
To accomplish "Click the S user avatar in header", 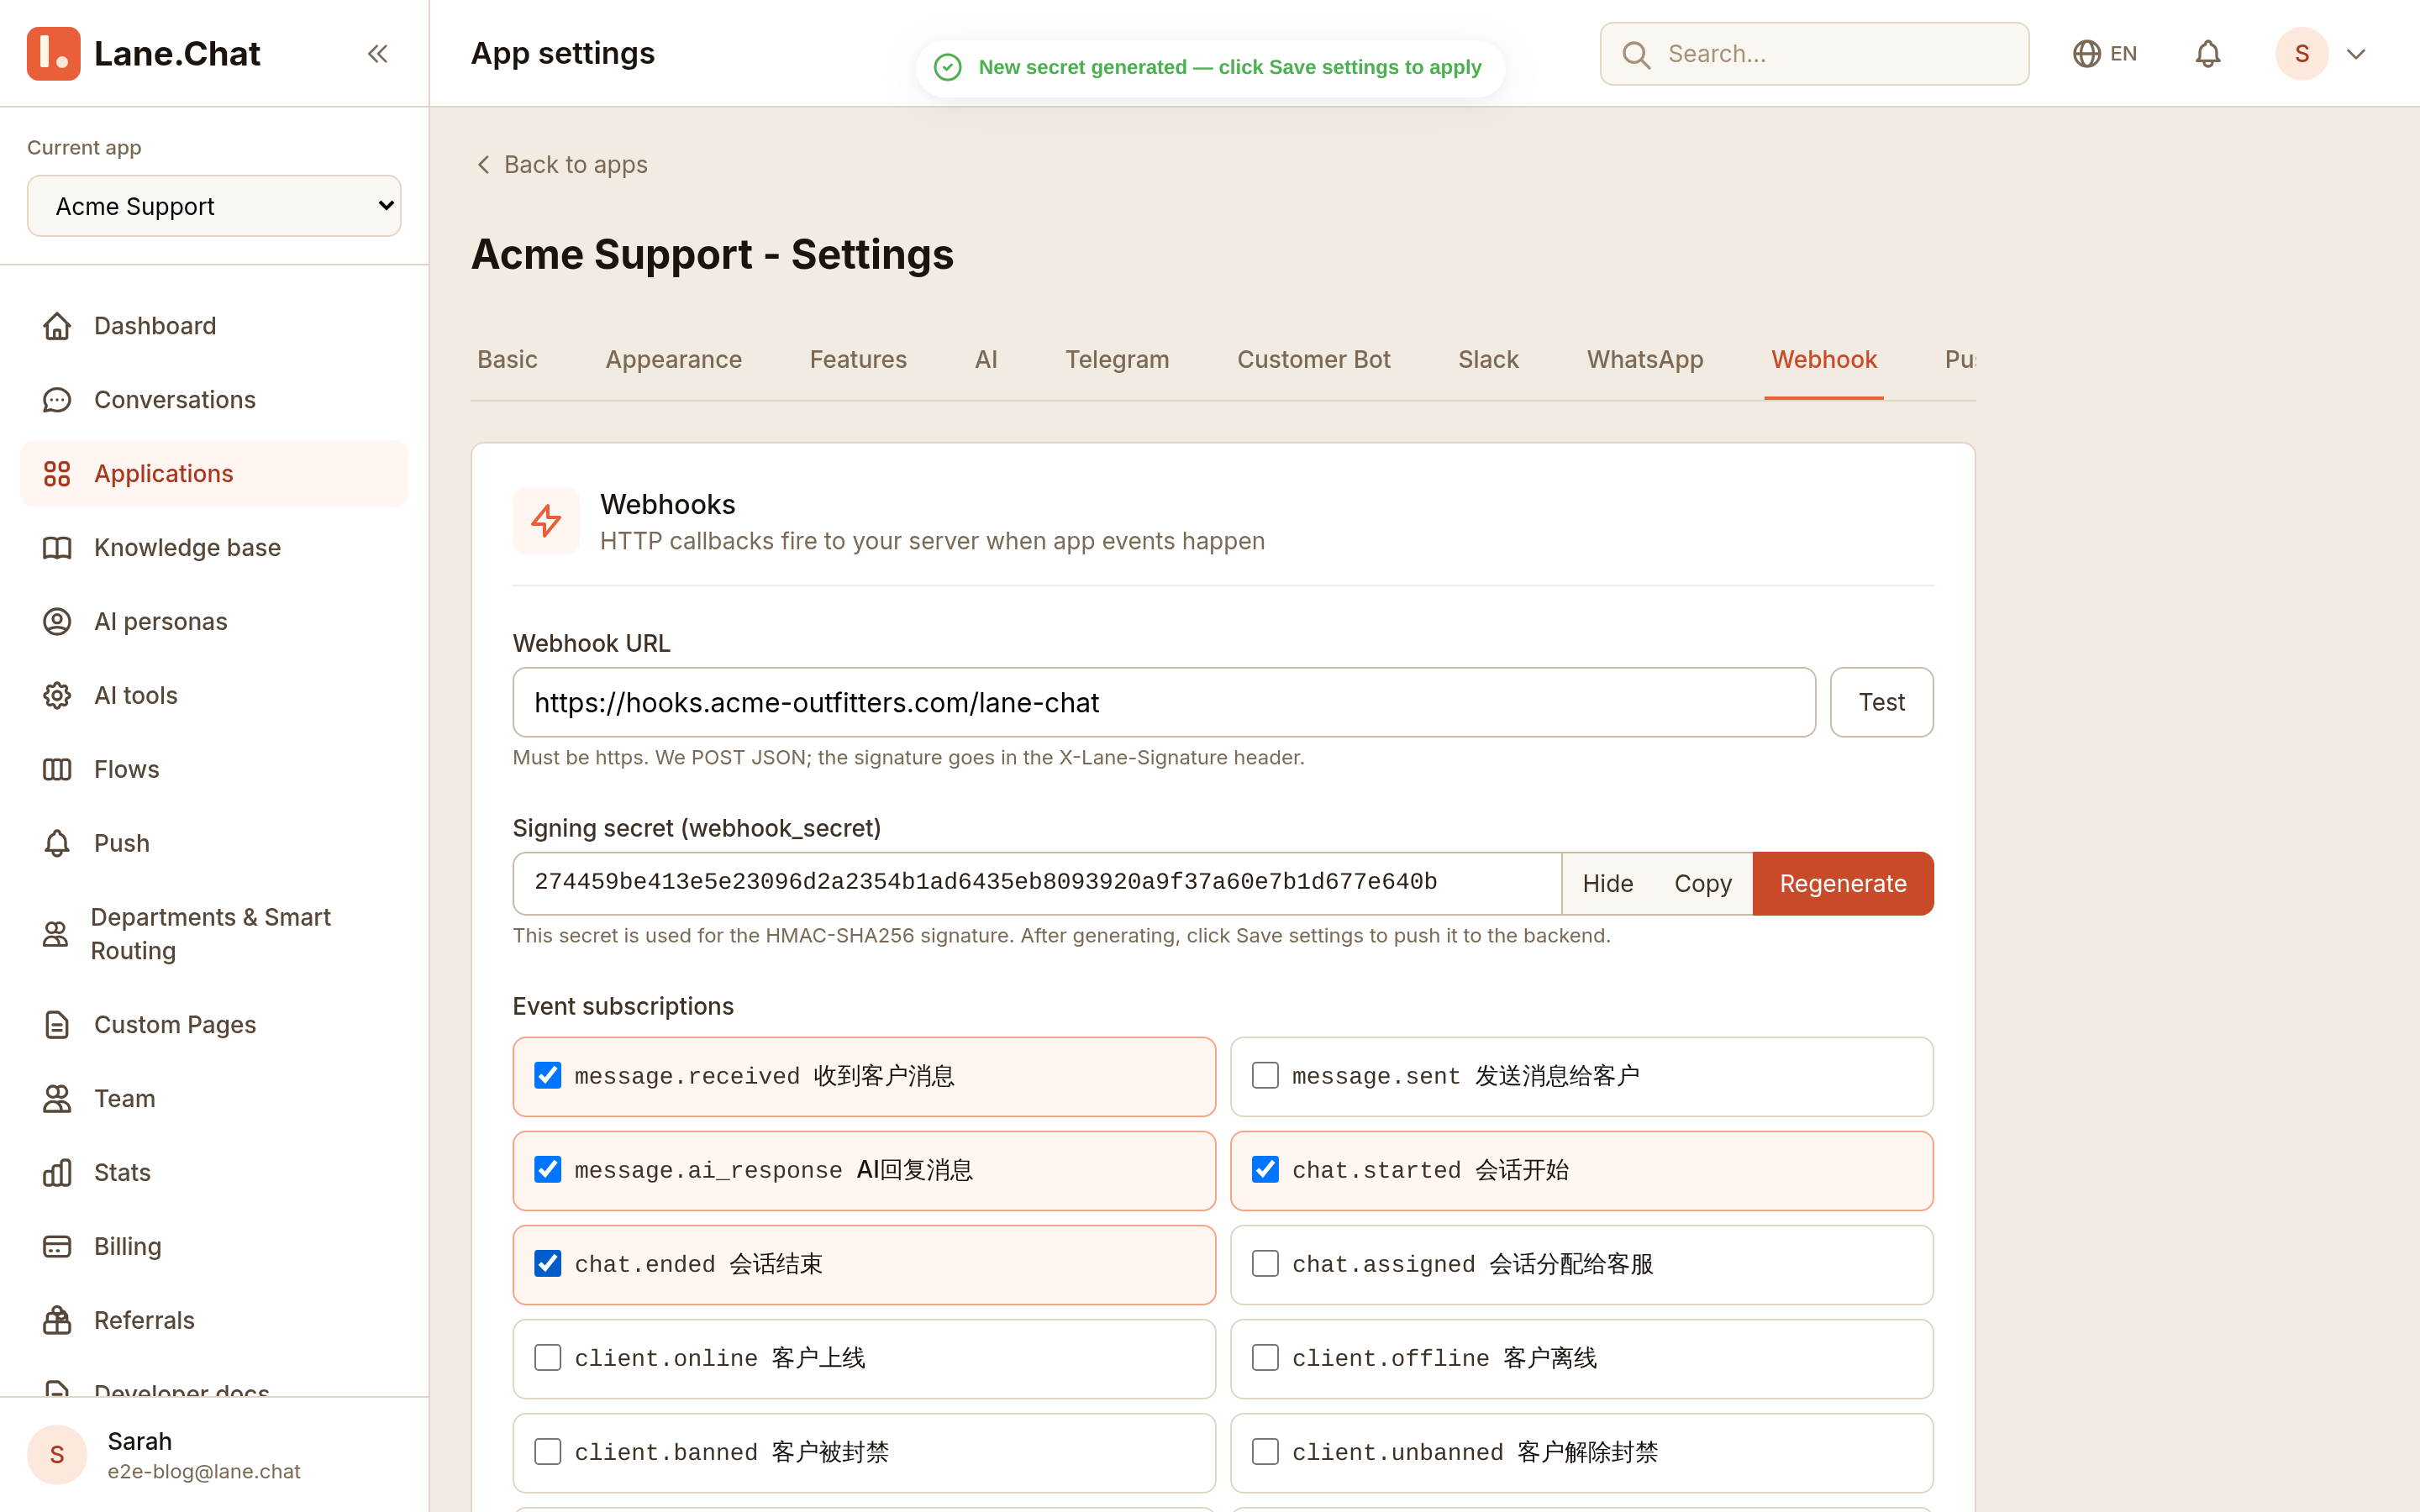I will [x=2302, y=54].
